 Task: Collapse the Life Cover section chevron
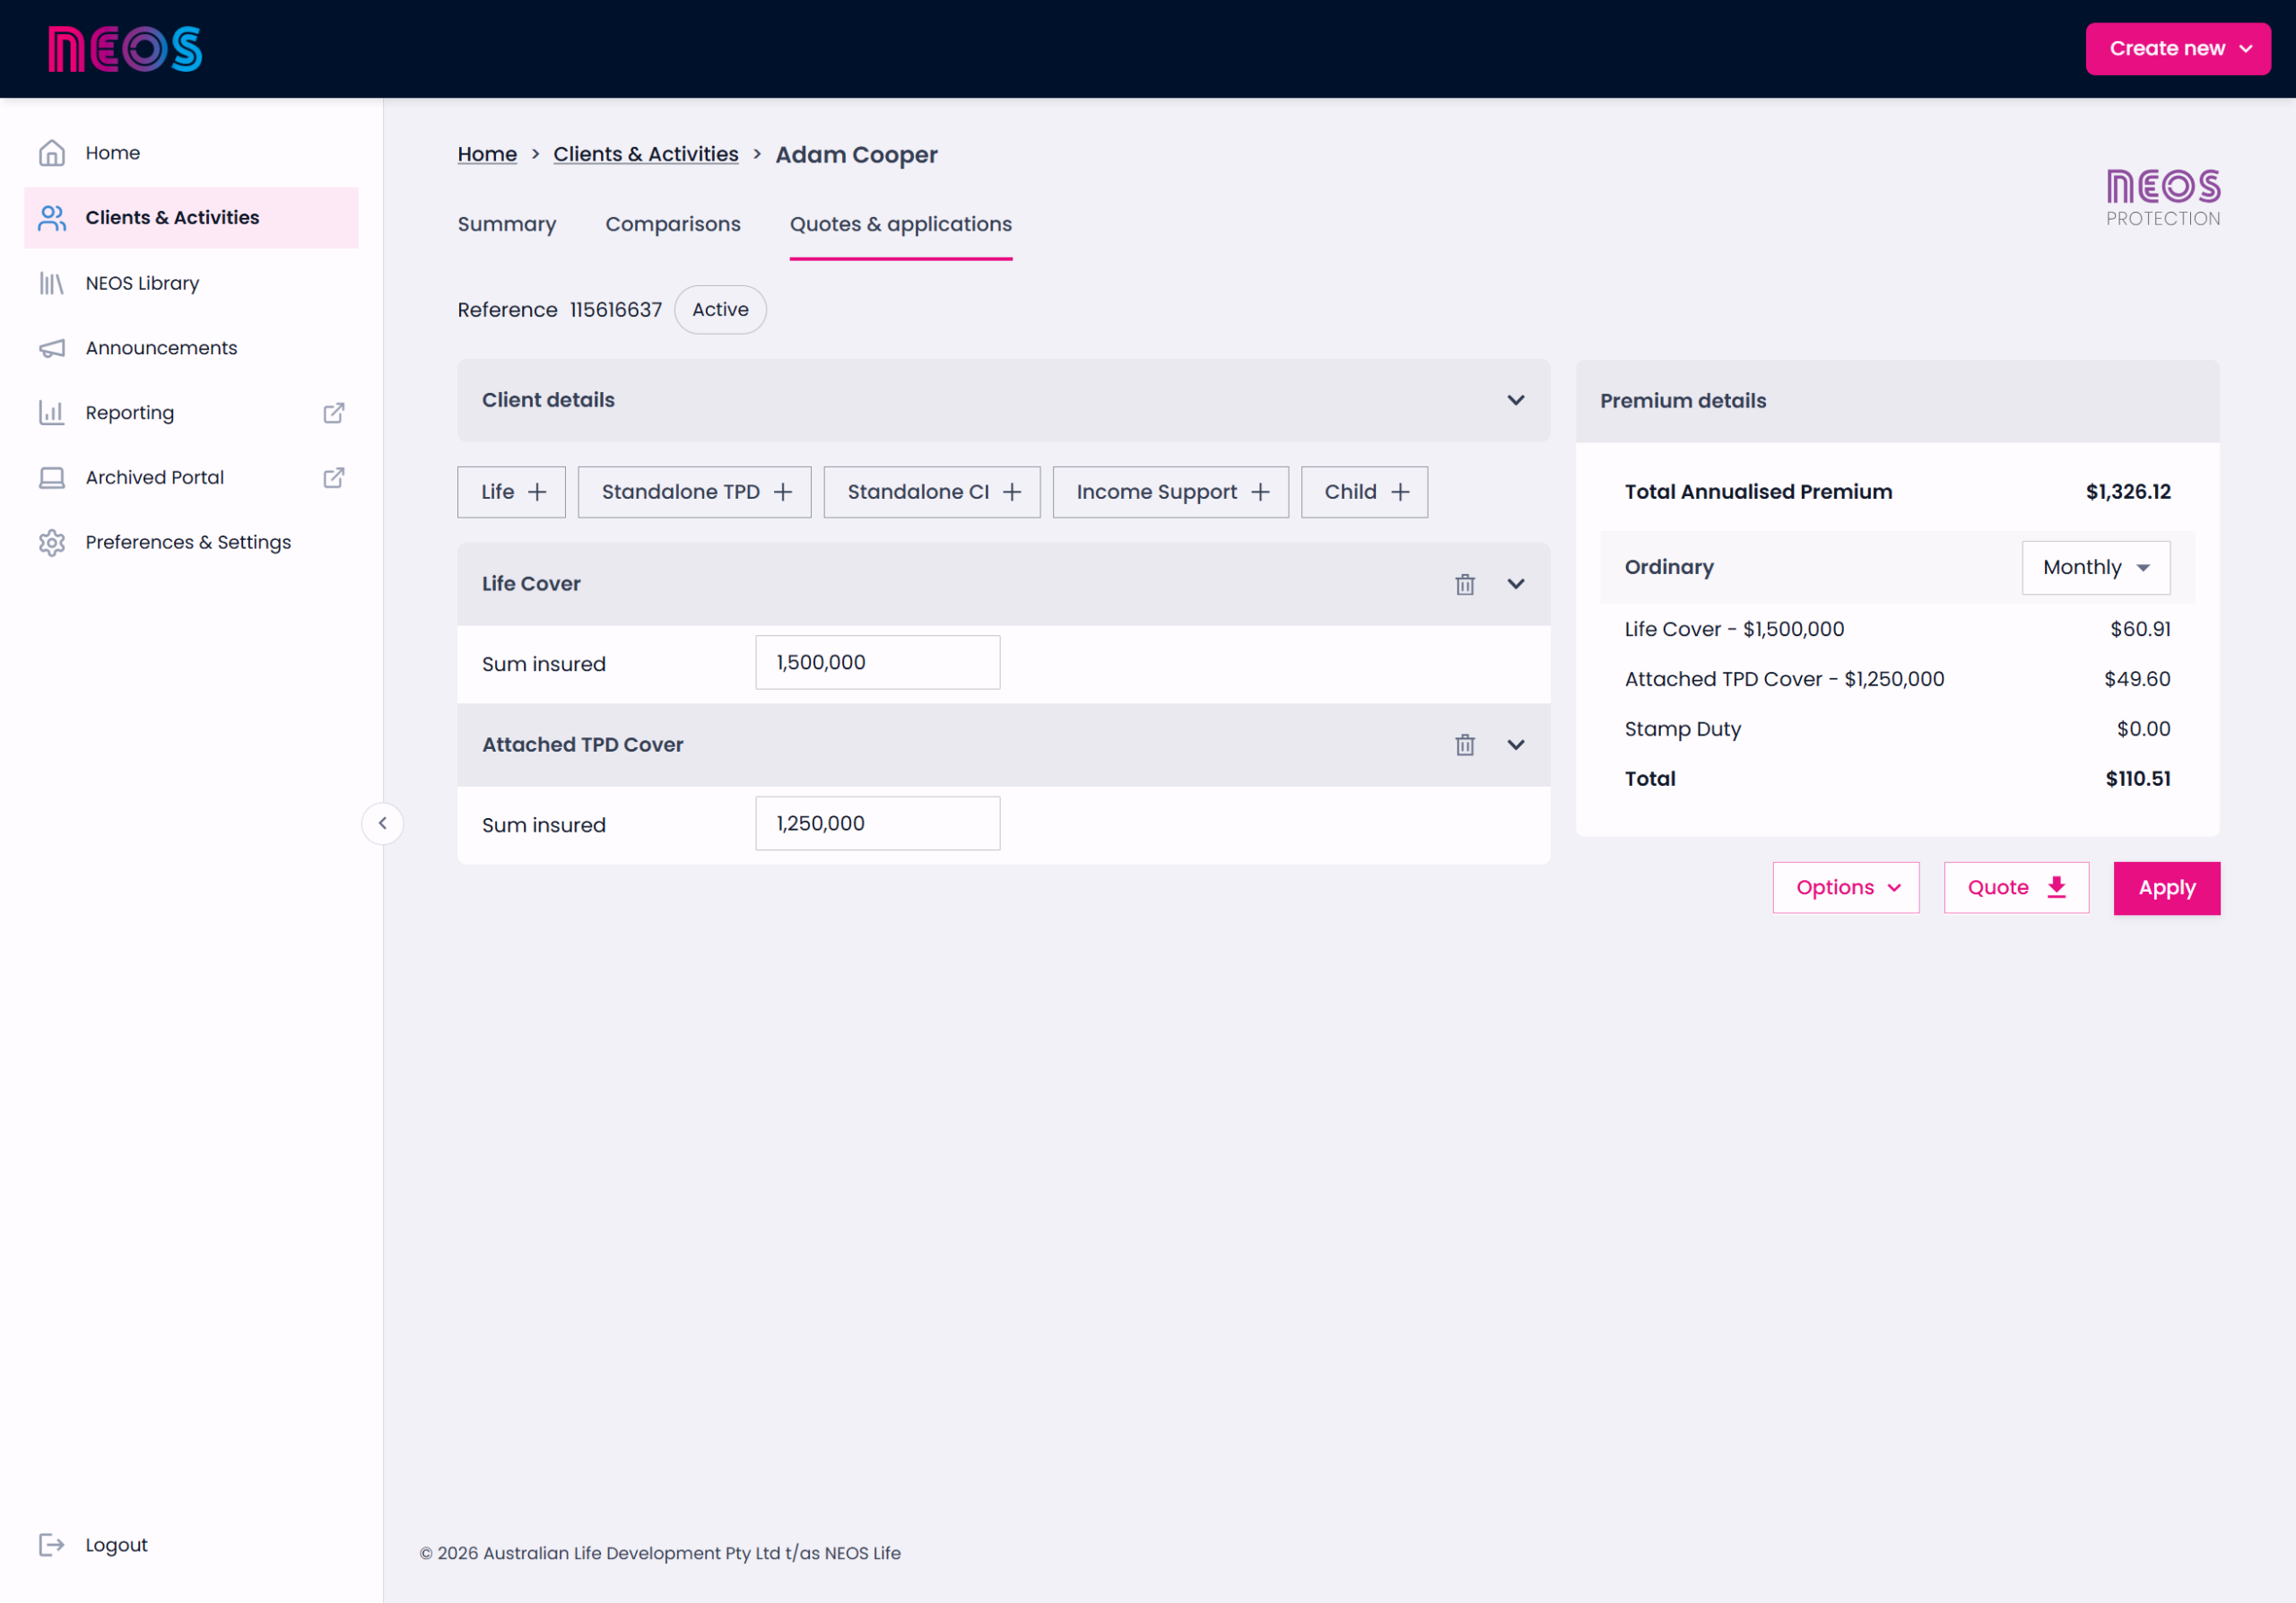coord(1516,584)
